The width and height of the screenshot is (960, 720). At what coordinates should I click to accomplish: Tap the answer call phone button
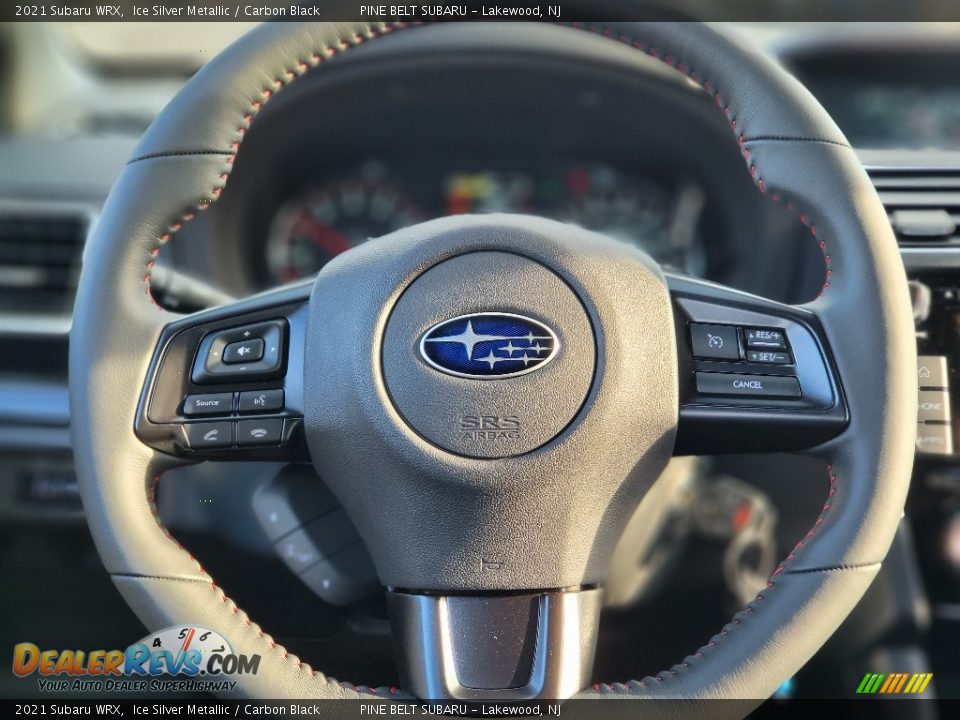[x=210, y=434]
